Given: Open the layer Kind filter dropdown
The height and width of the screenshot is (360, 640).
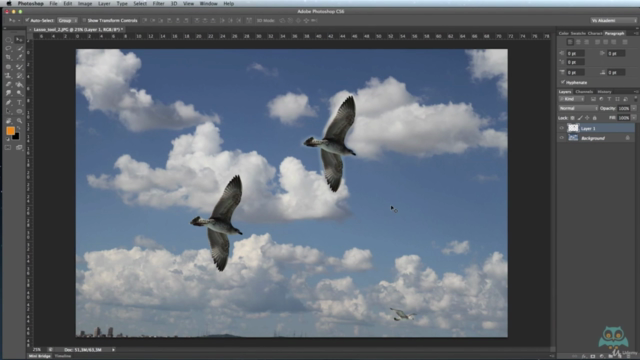Looking at the screenshot, I should coord(571,99).
